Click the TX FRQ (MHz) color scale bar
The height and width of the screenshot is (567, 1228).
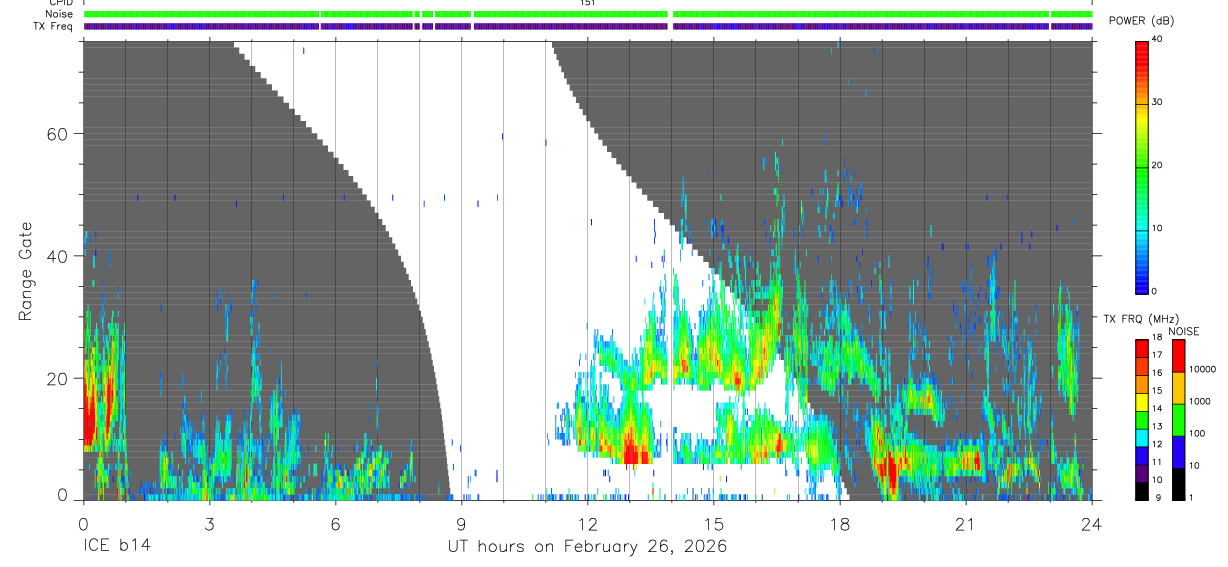coord(1141,419)
